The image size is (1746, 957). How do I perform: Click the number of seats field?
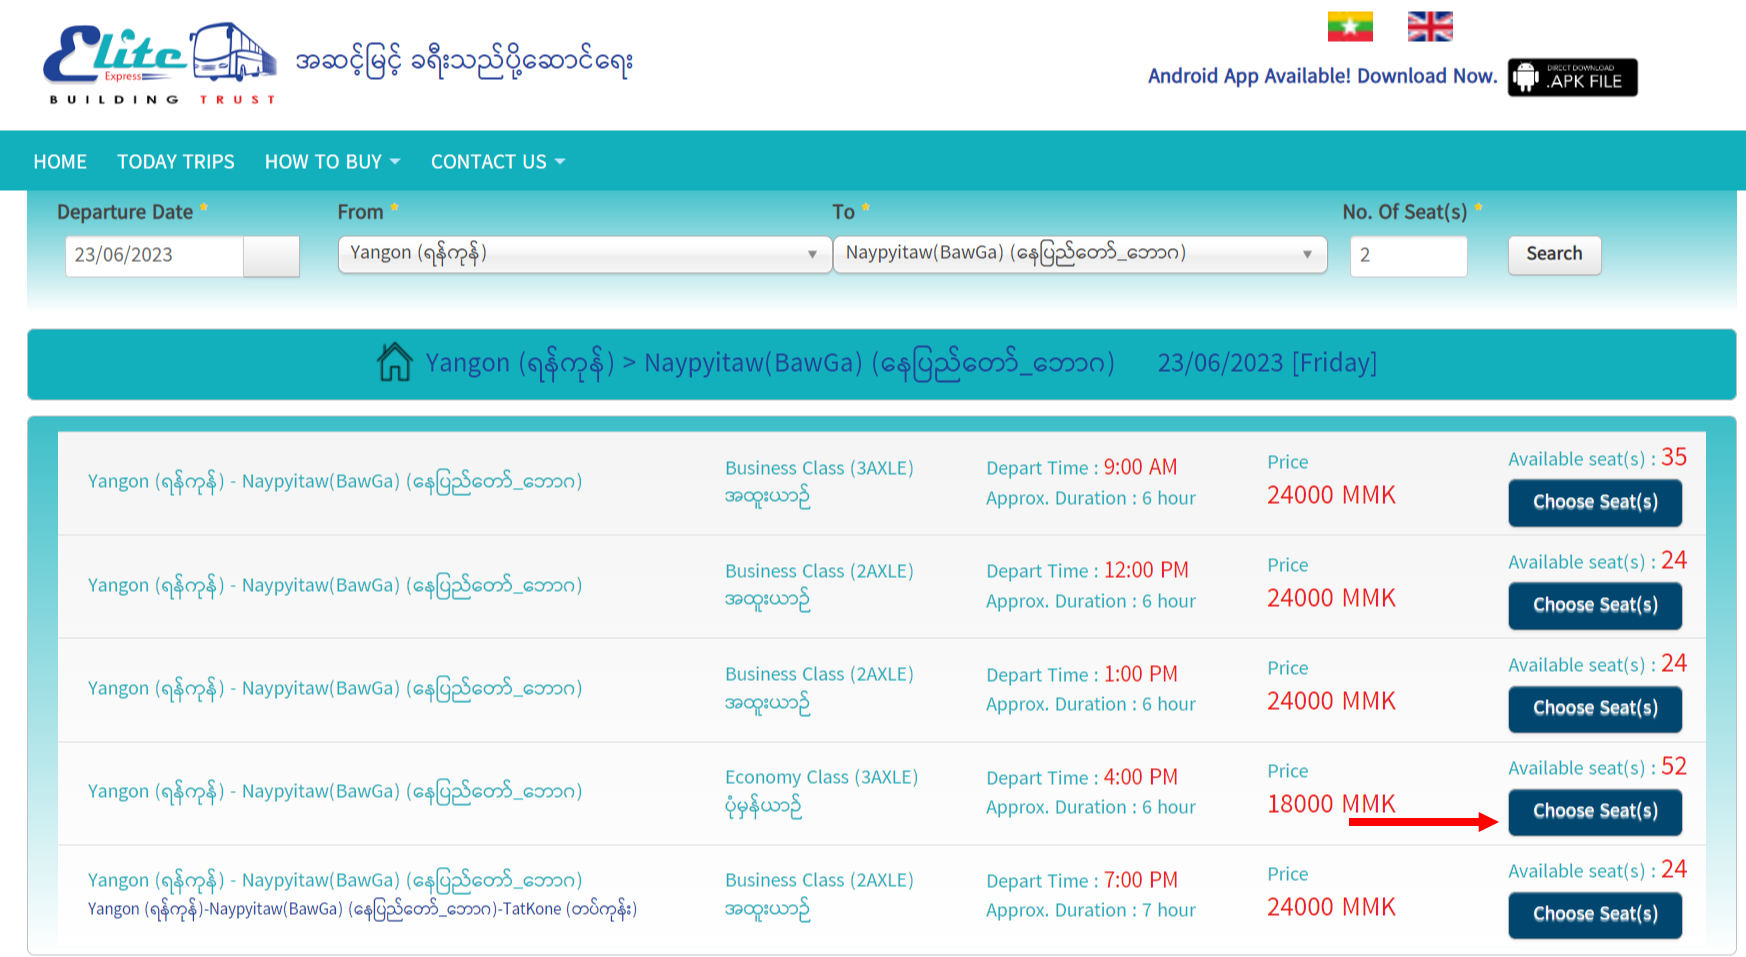point(1407,256)
